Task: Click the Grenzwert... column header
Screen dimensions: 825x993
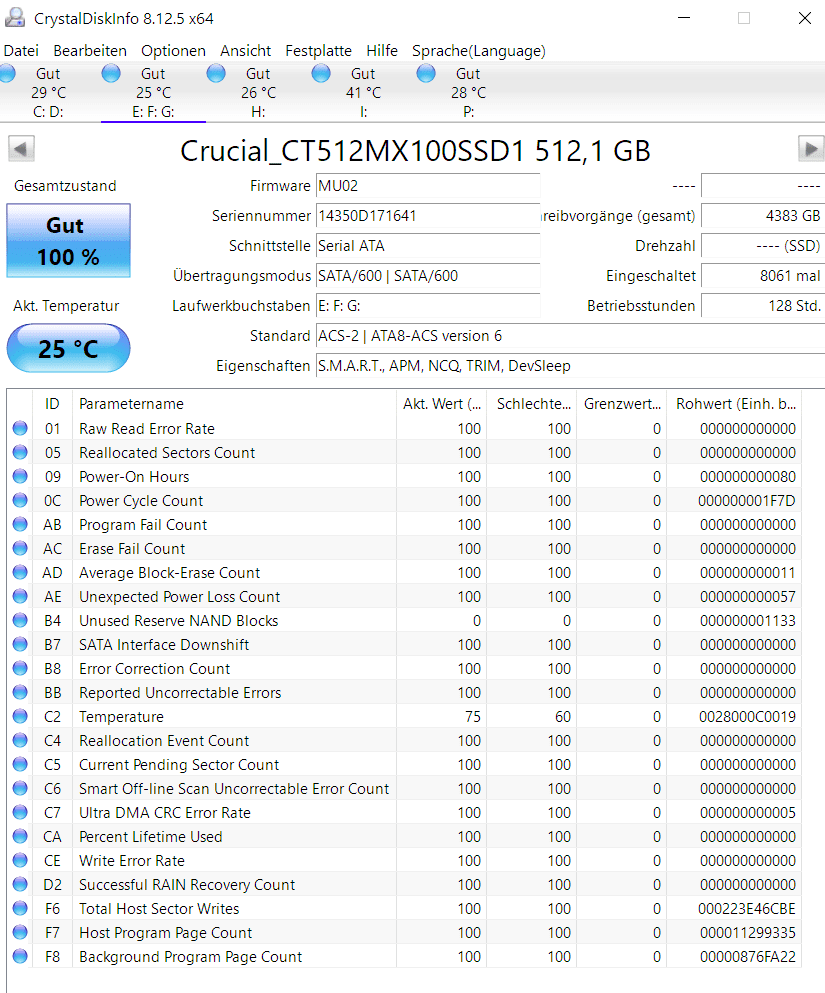Action: (x=622, y=404)
